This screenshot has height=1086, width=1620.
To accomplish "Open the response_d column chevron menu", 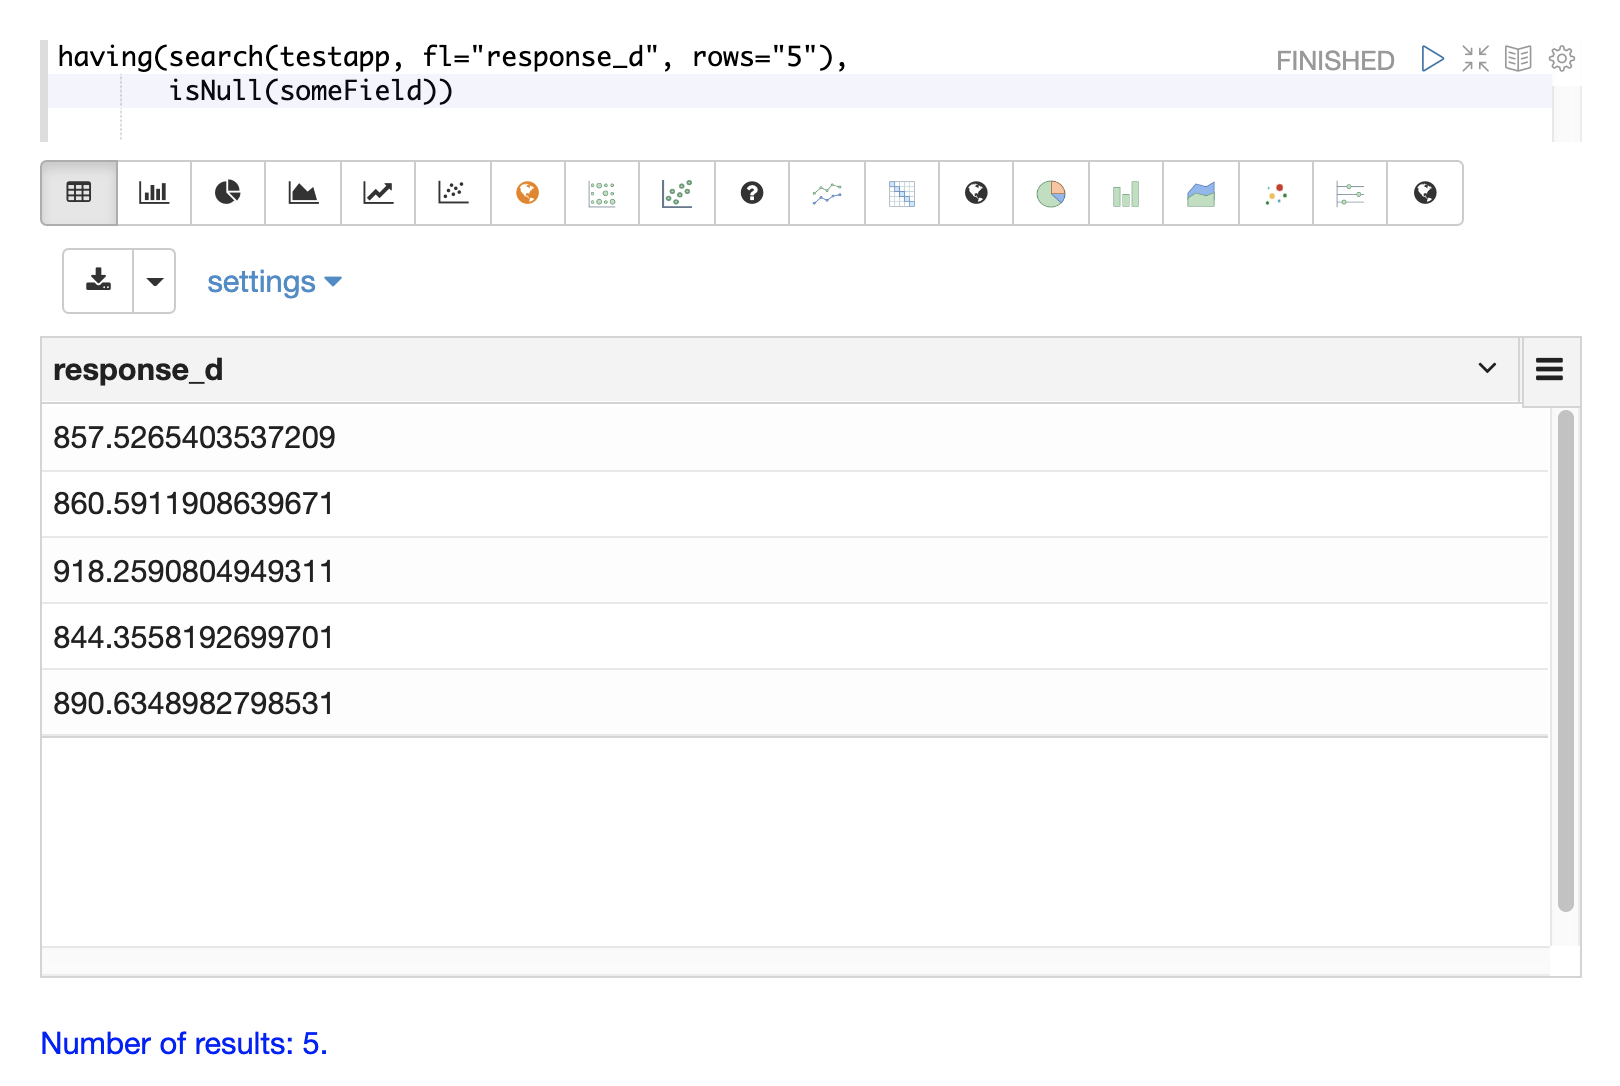I will click(1487, 369).
